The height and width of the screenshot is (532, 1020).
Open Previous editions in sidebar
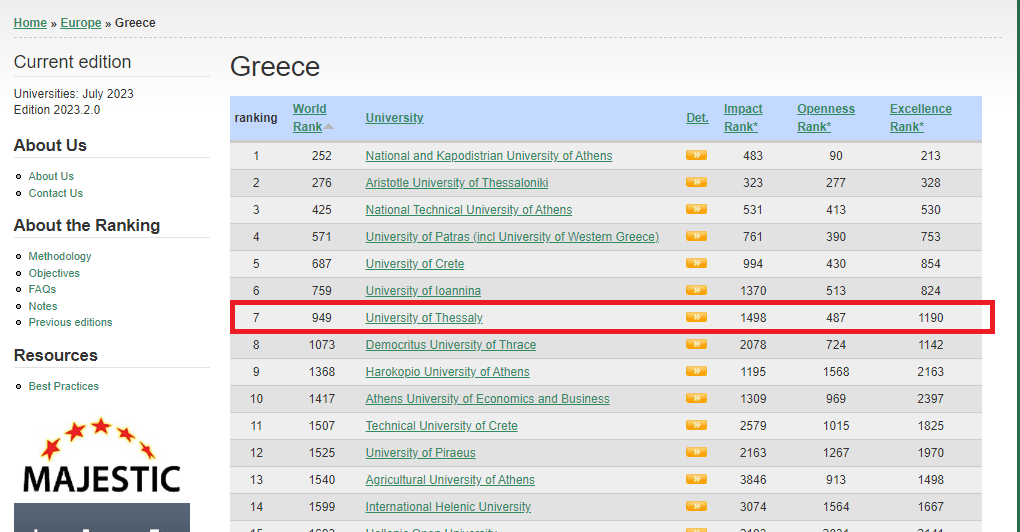coord(70,322)
